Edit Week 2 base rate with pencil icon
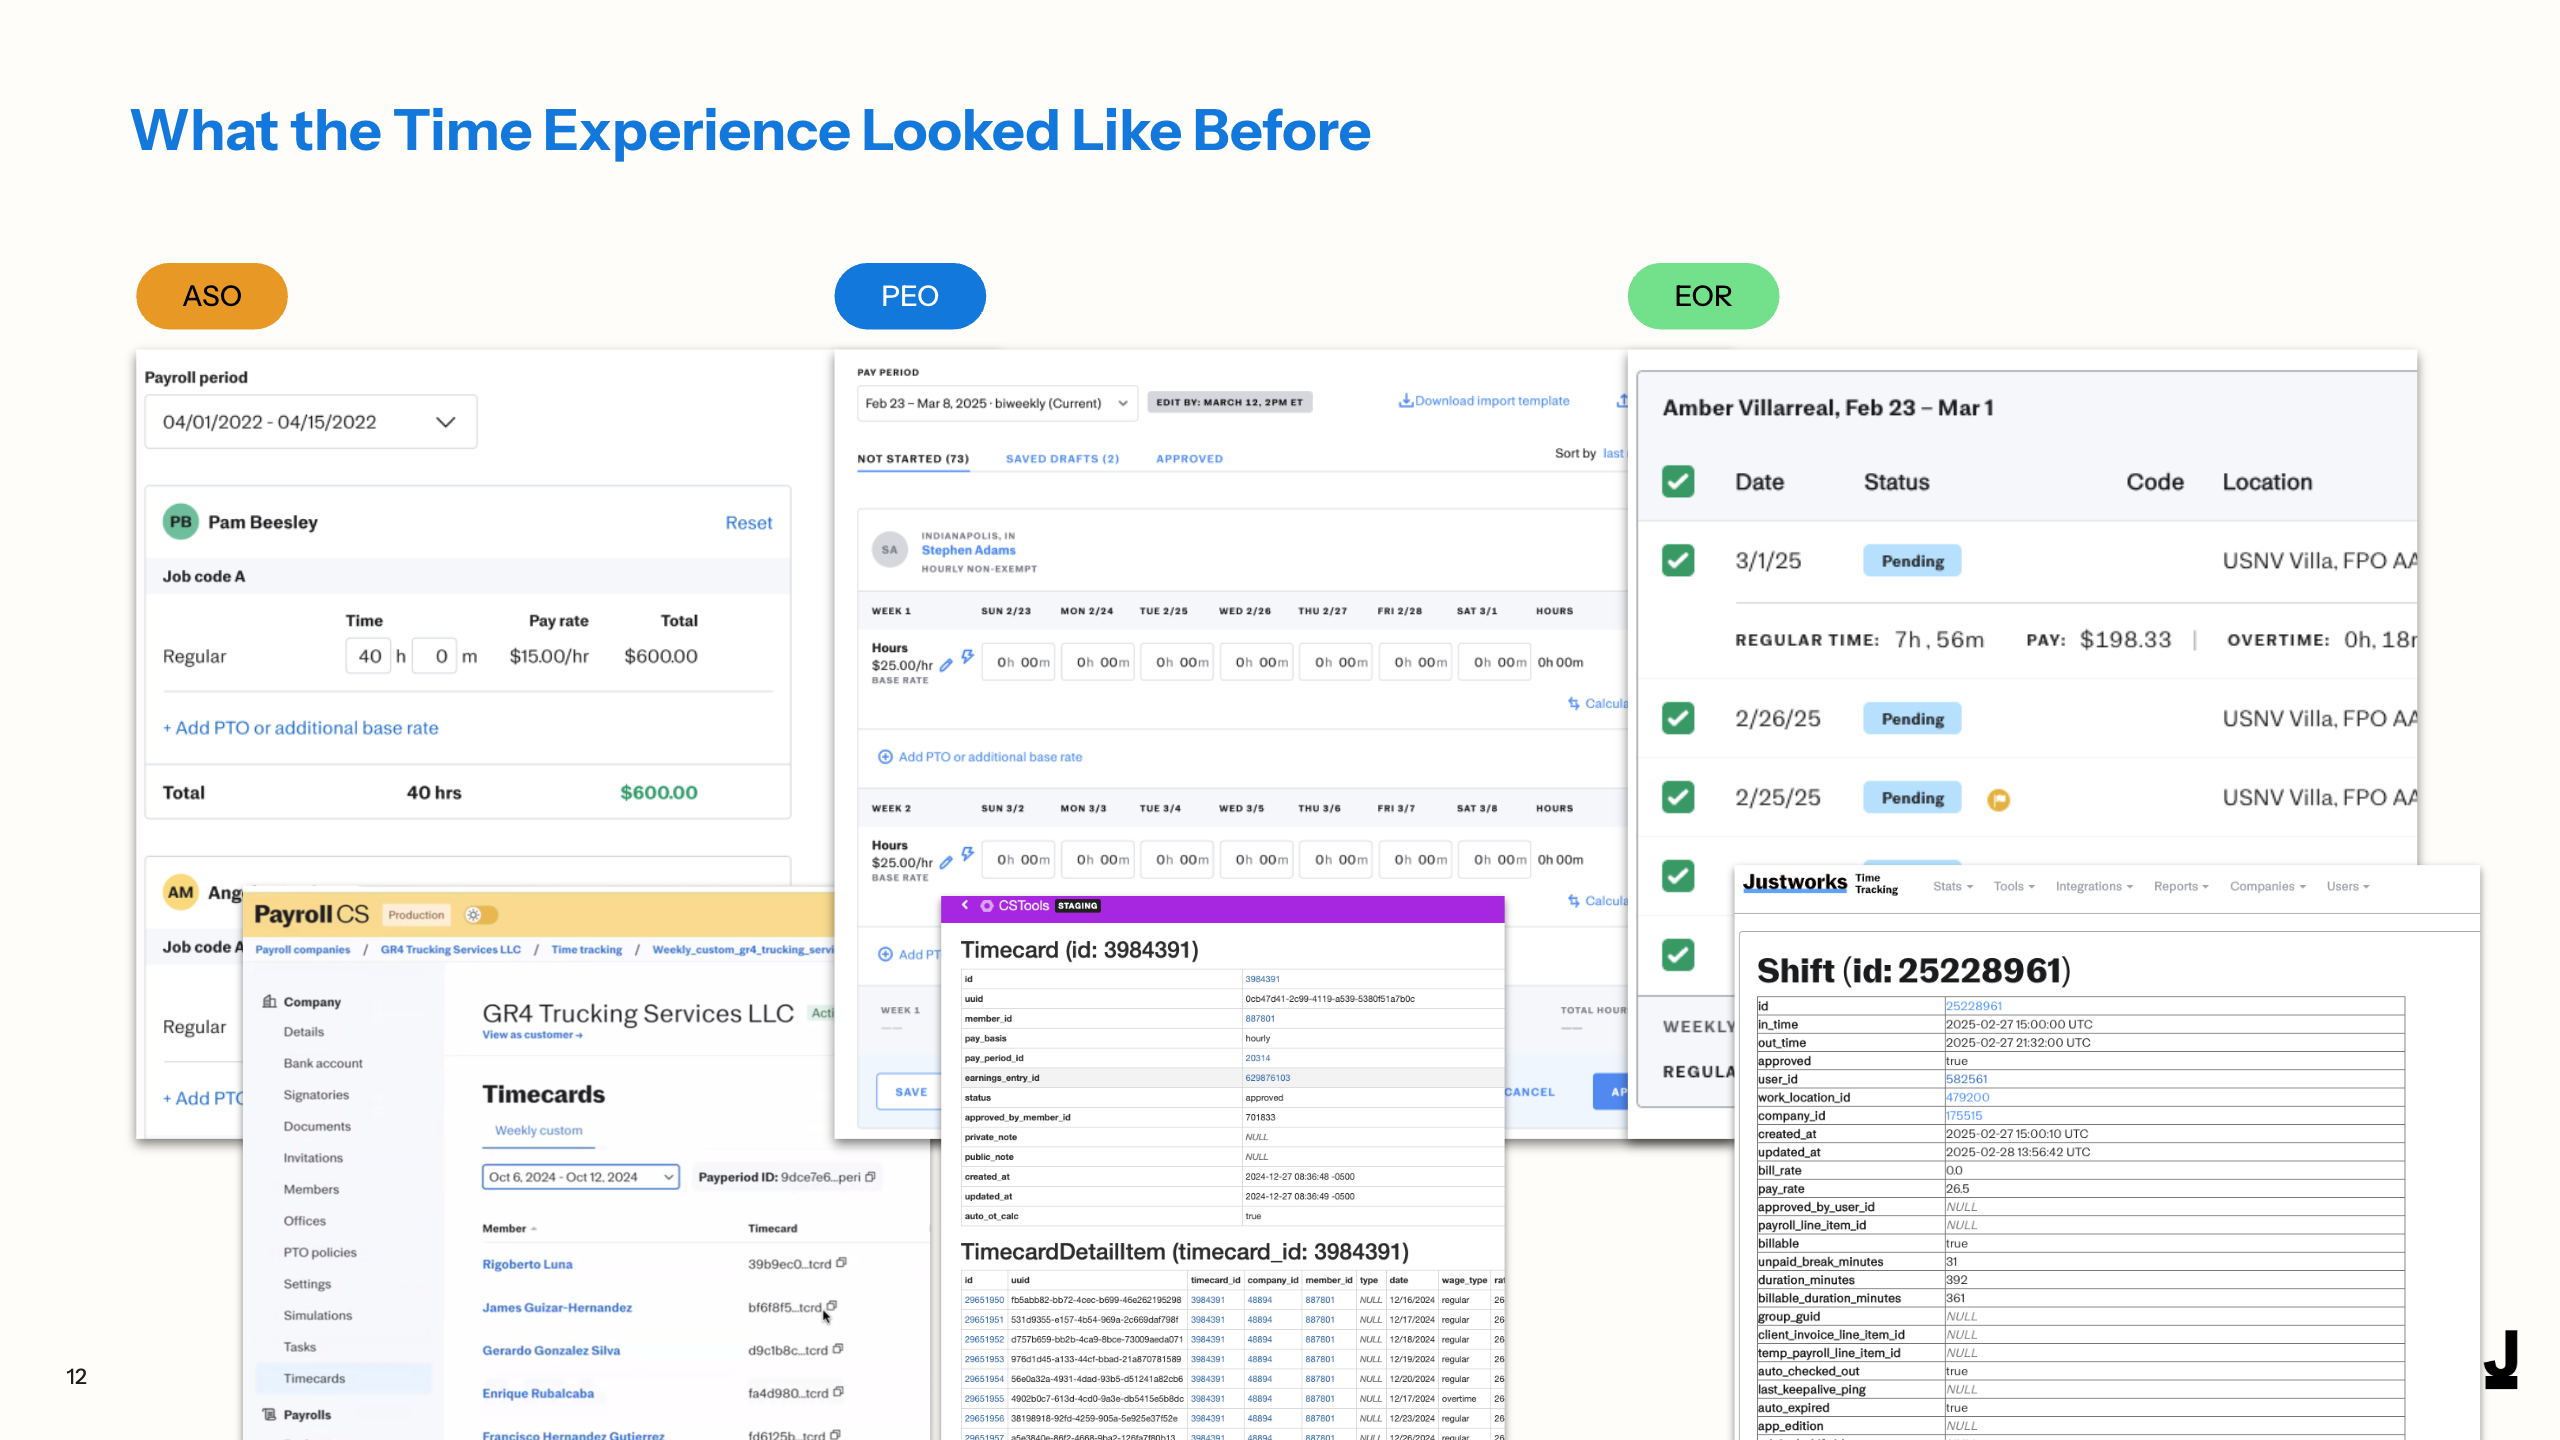The image size is (2560, 1440). (x=946, y=862)
